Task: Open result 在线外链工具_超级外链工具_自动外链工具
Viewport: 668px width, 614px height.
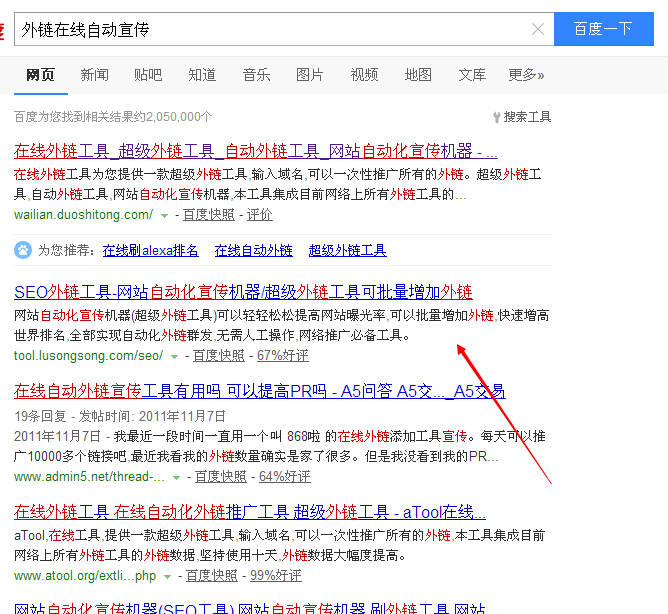Action: [256, 151]
